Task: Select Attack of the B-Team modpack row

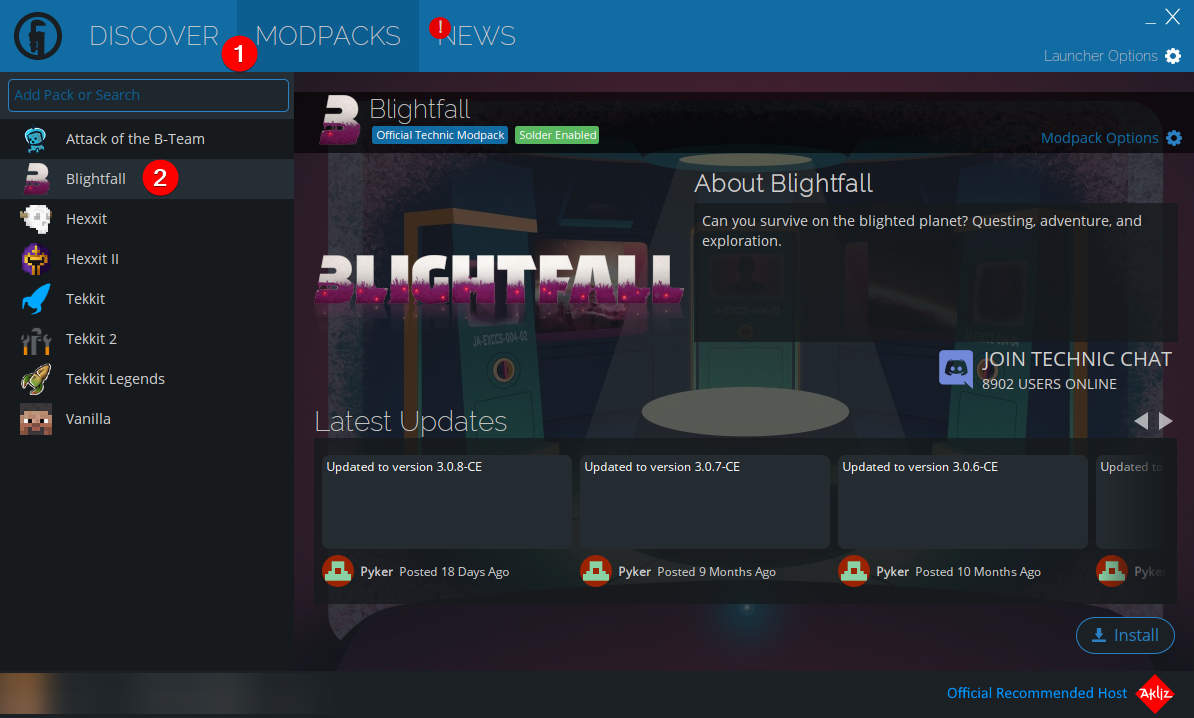Action: point(147,139)
